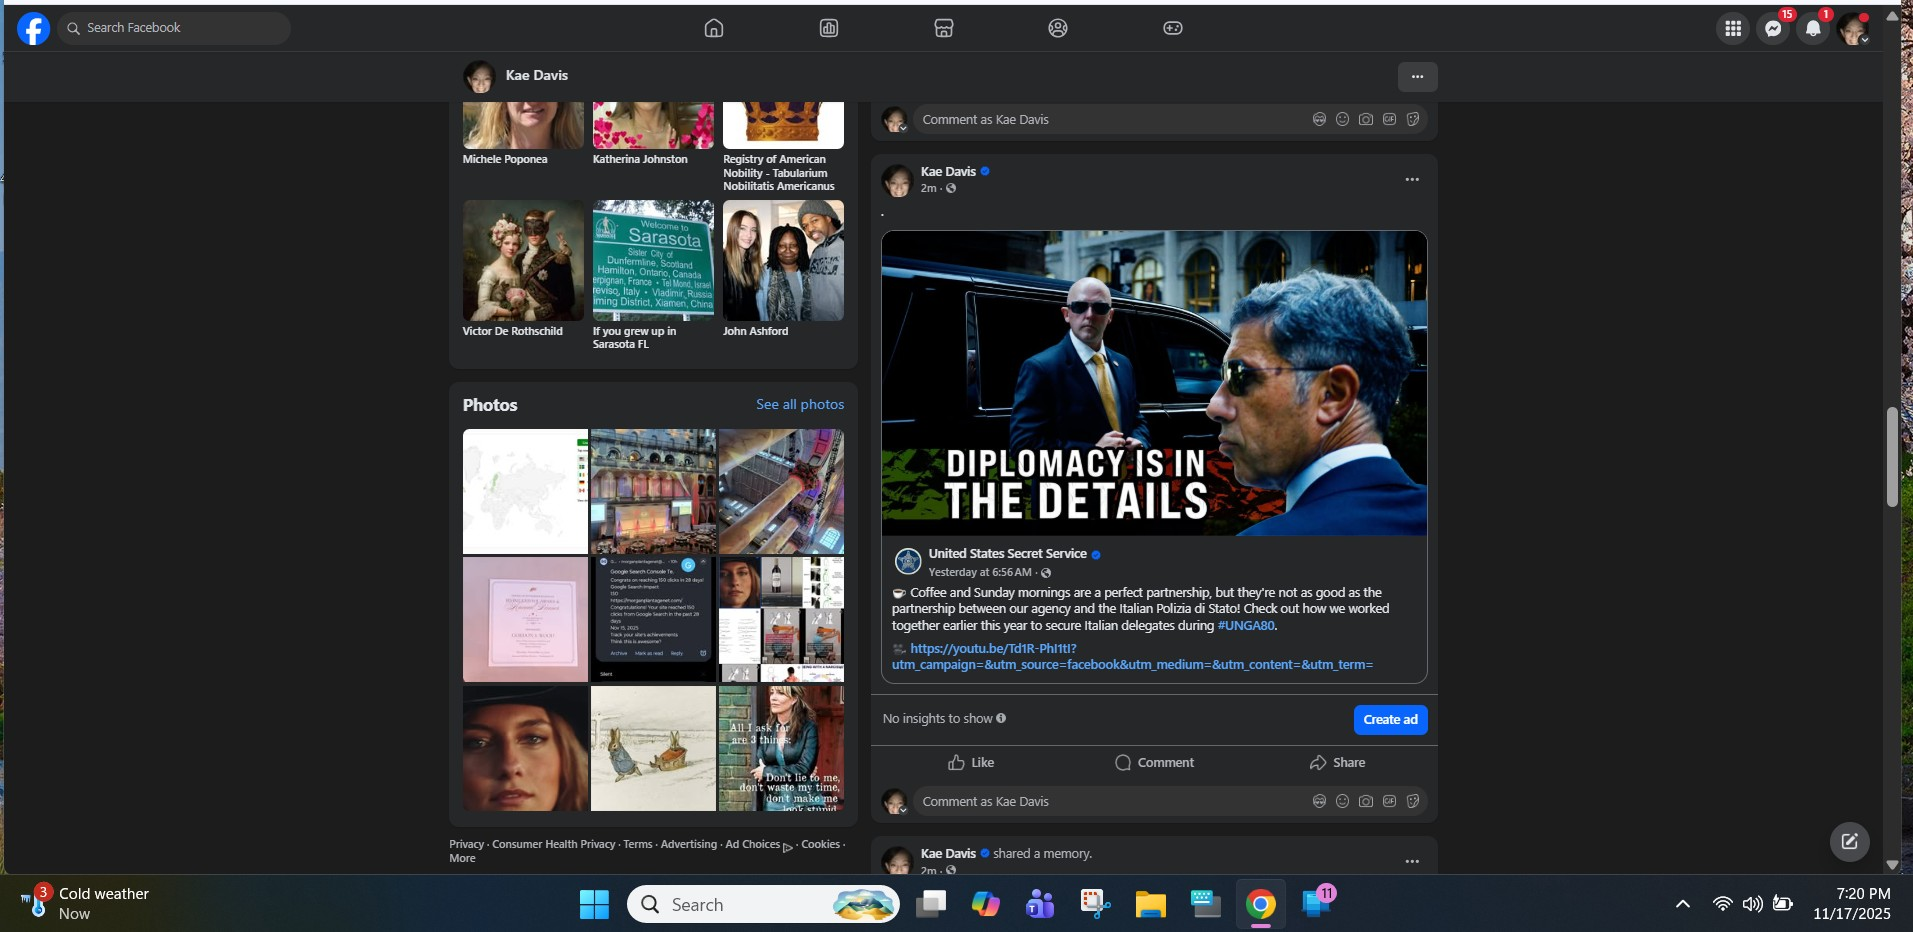Image resolution: width=1913 pixels, height=932 pixels.
Task: Click the Facebook logo
Action: click(33, 29)
